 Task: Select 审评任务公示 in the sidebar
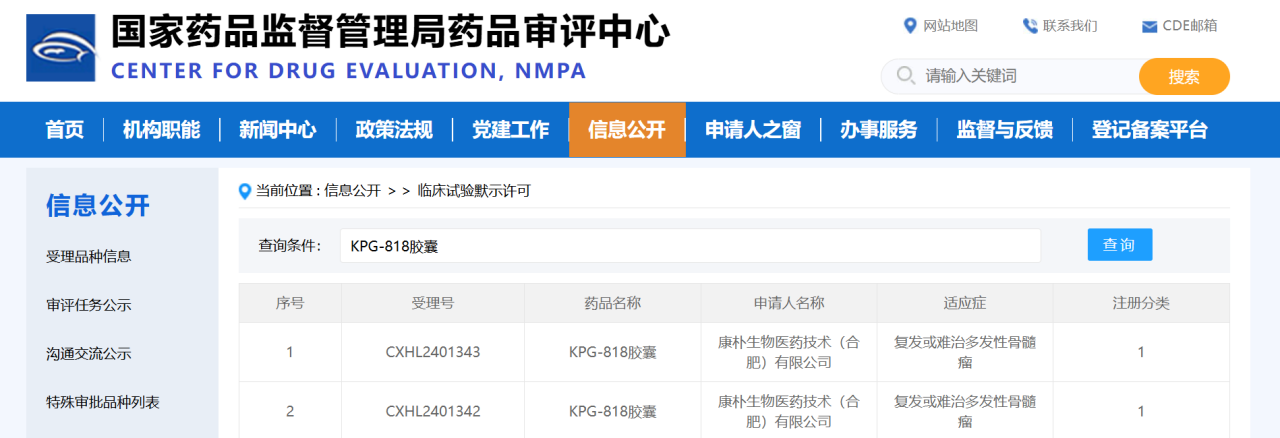pos(89,305)
